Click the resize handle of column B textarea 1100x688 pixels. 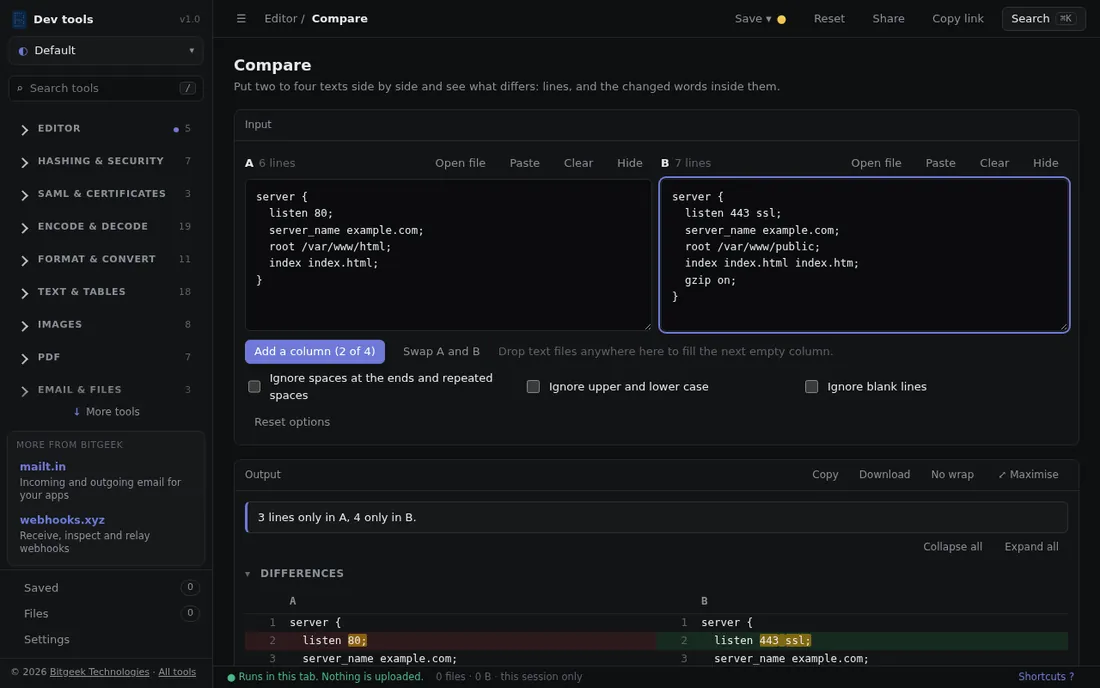(1064, 326)
